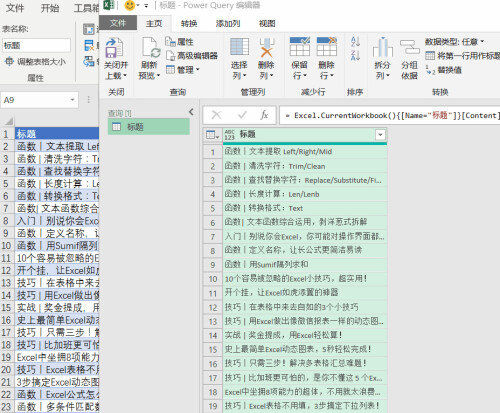The image size is (500, 413).
Task: Click Excel row header 9
Action: 7,233
